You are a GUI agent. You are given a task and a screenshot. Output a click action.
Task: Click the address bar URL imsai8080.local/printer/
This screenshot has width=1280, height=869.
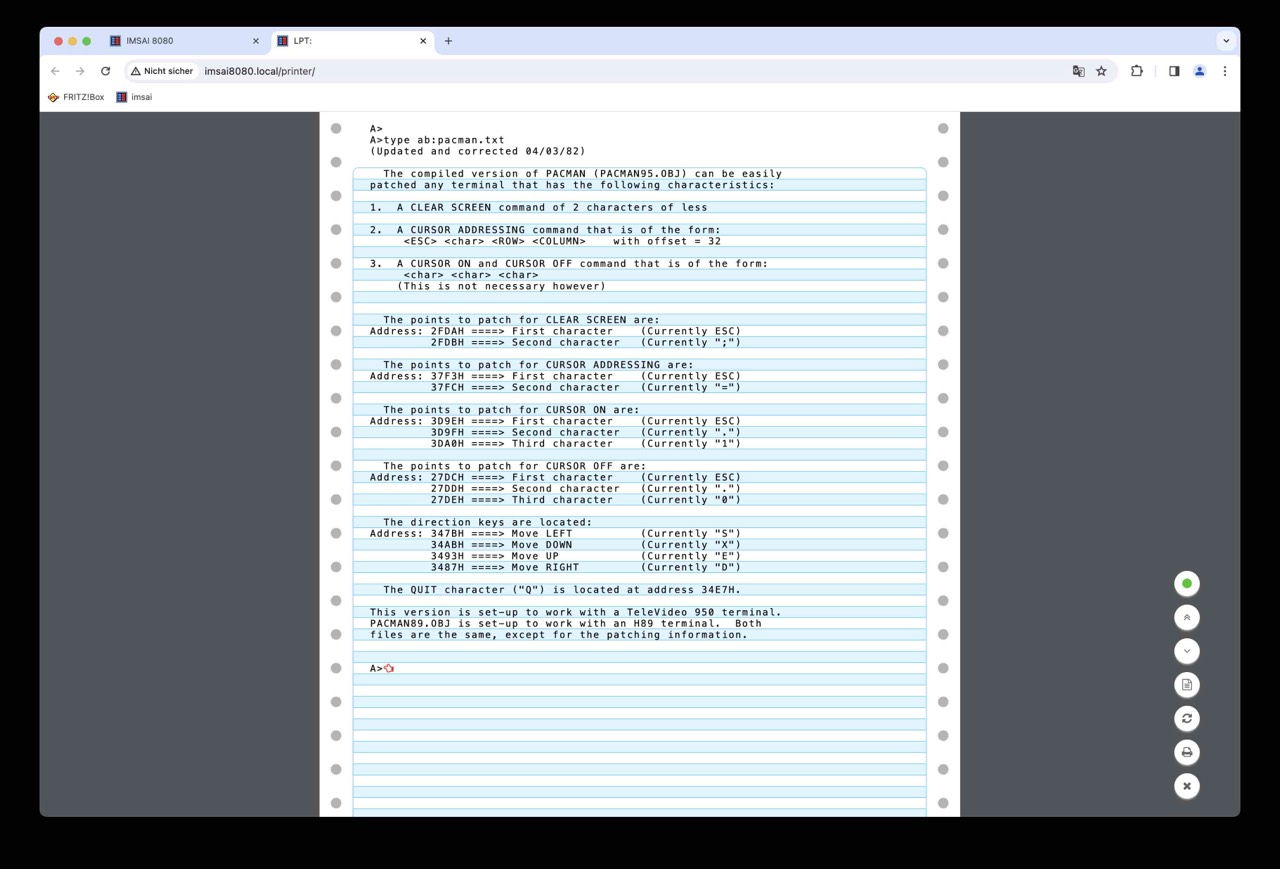(260, 71)
